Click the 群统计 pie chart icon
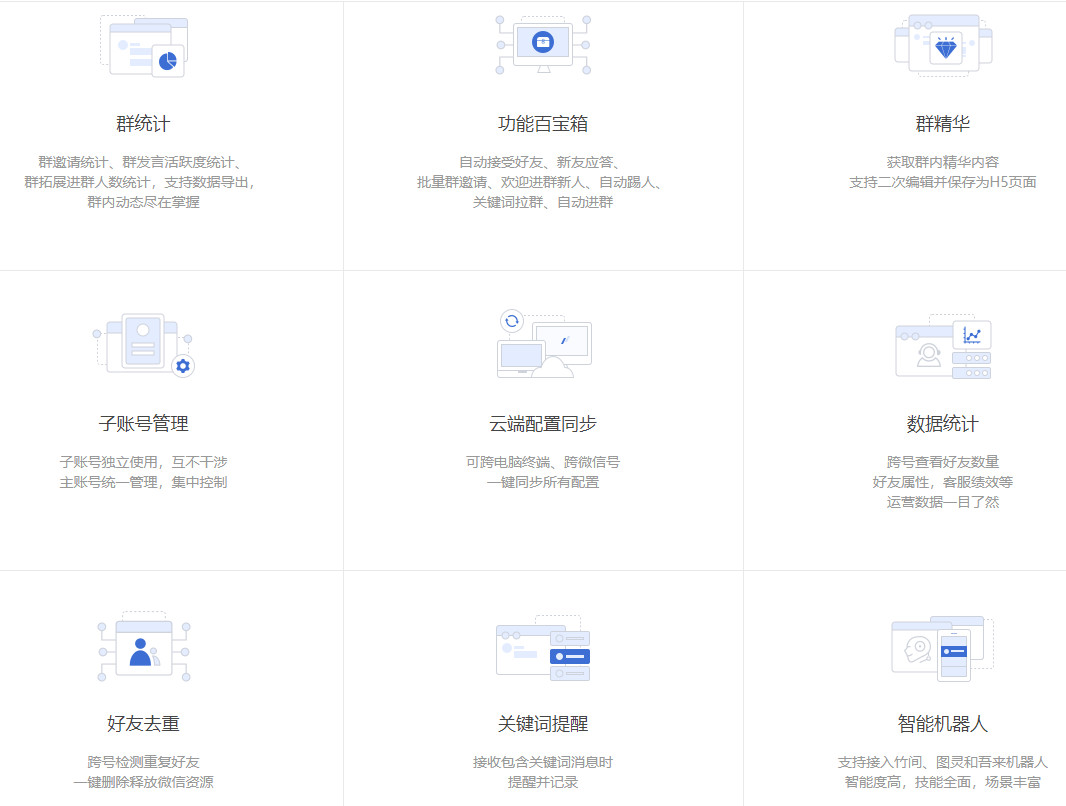Viewport: 1066px width, 806px height. pos(143,44)
